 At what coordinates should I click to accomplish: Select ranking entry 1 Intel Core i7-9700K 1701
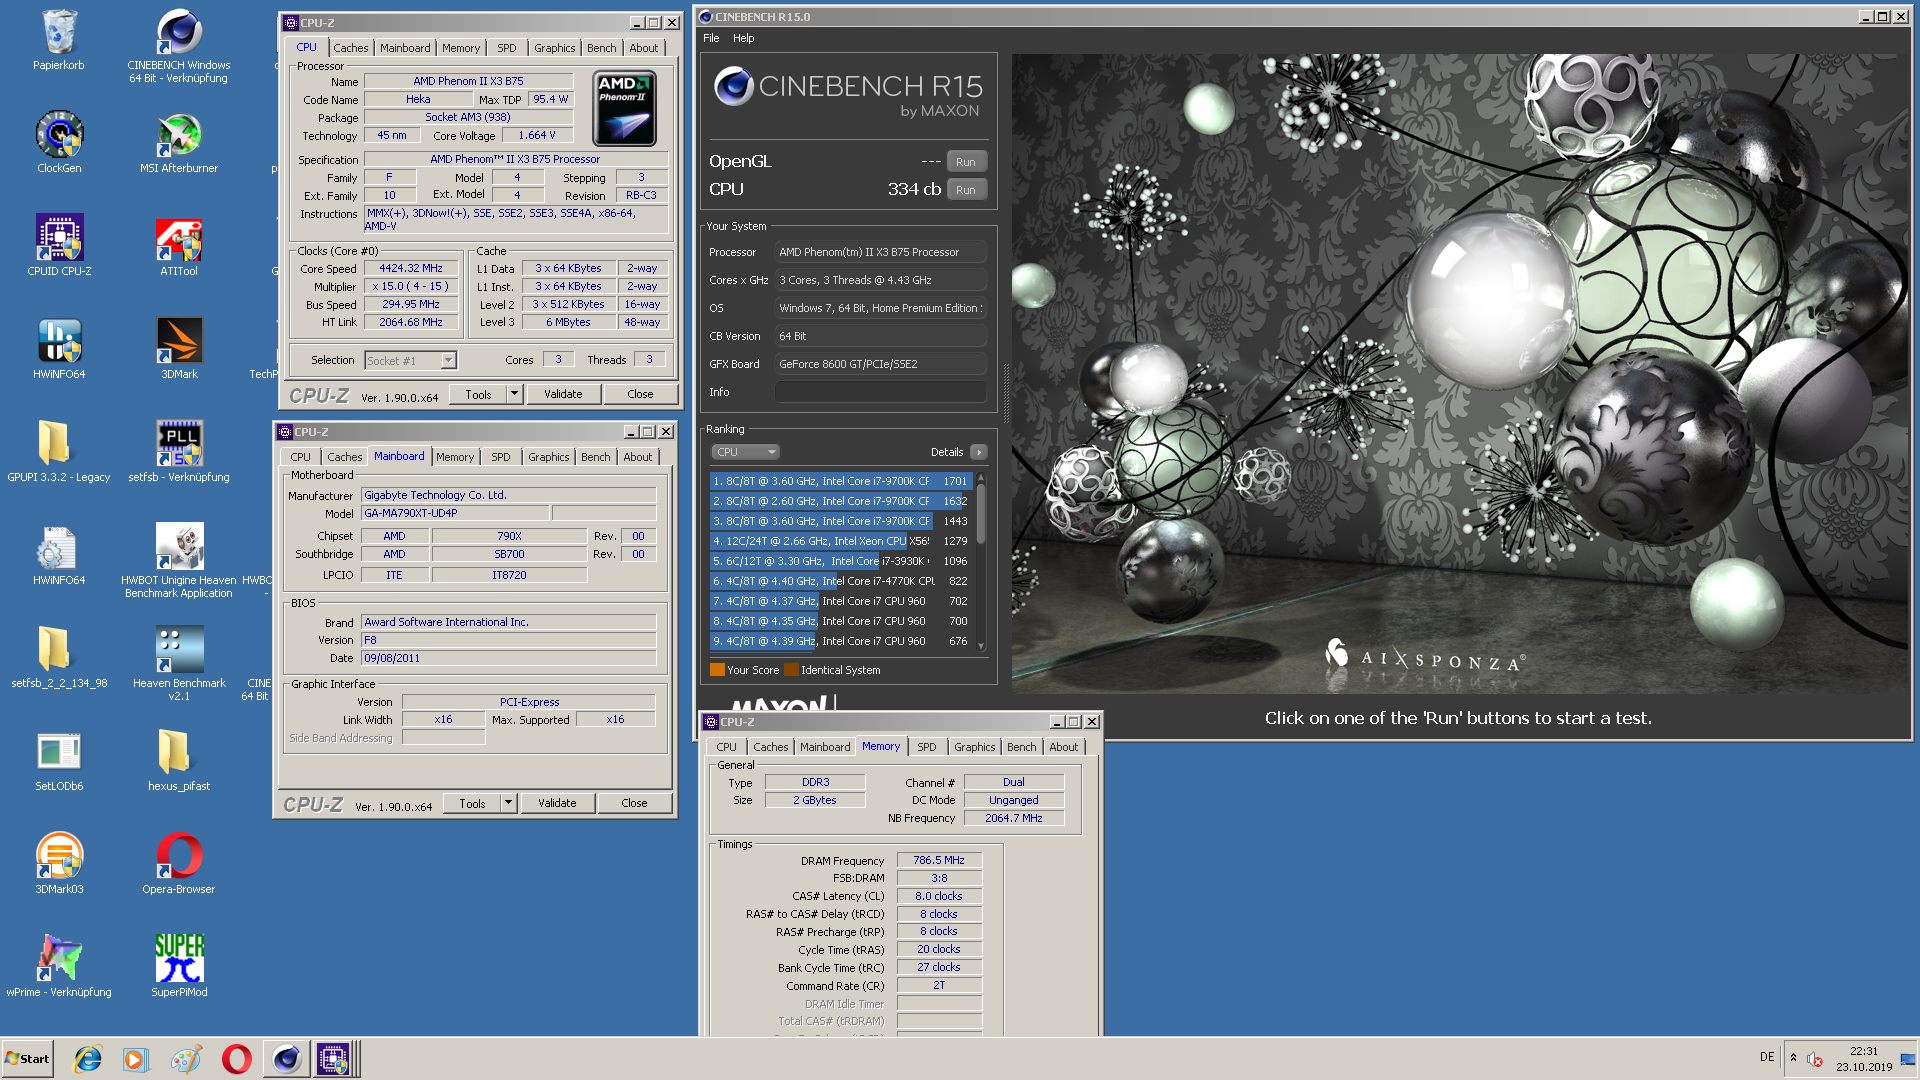840,481
